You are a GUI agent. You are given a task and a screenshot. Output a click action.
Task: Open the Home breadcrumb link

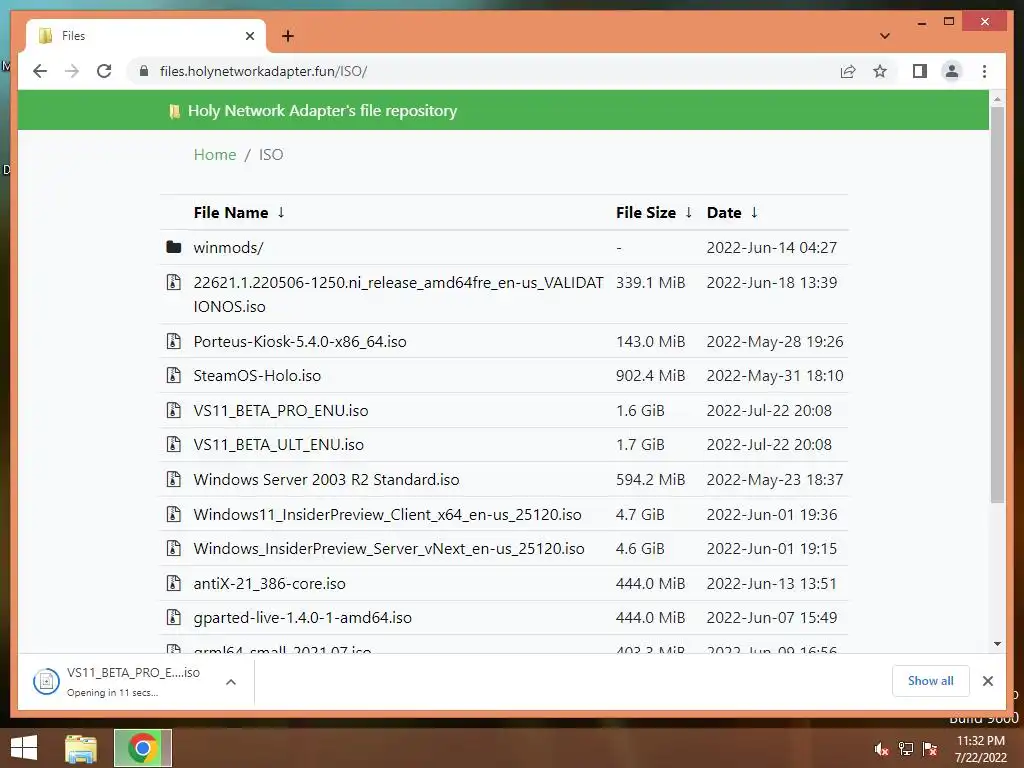tap(215, 155)
